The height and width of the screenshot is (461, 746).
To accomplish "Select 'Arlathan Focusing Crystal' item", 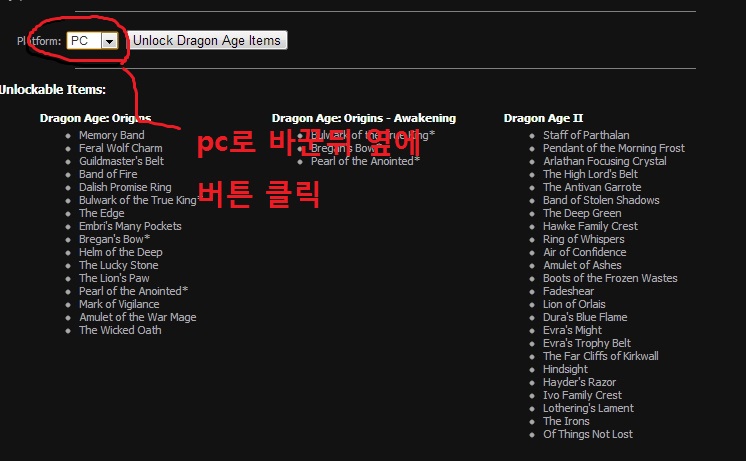I will pos(605,161).
